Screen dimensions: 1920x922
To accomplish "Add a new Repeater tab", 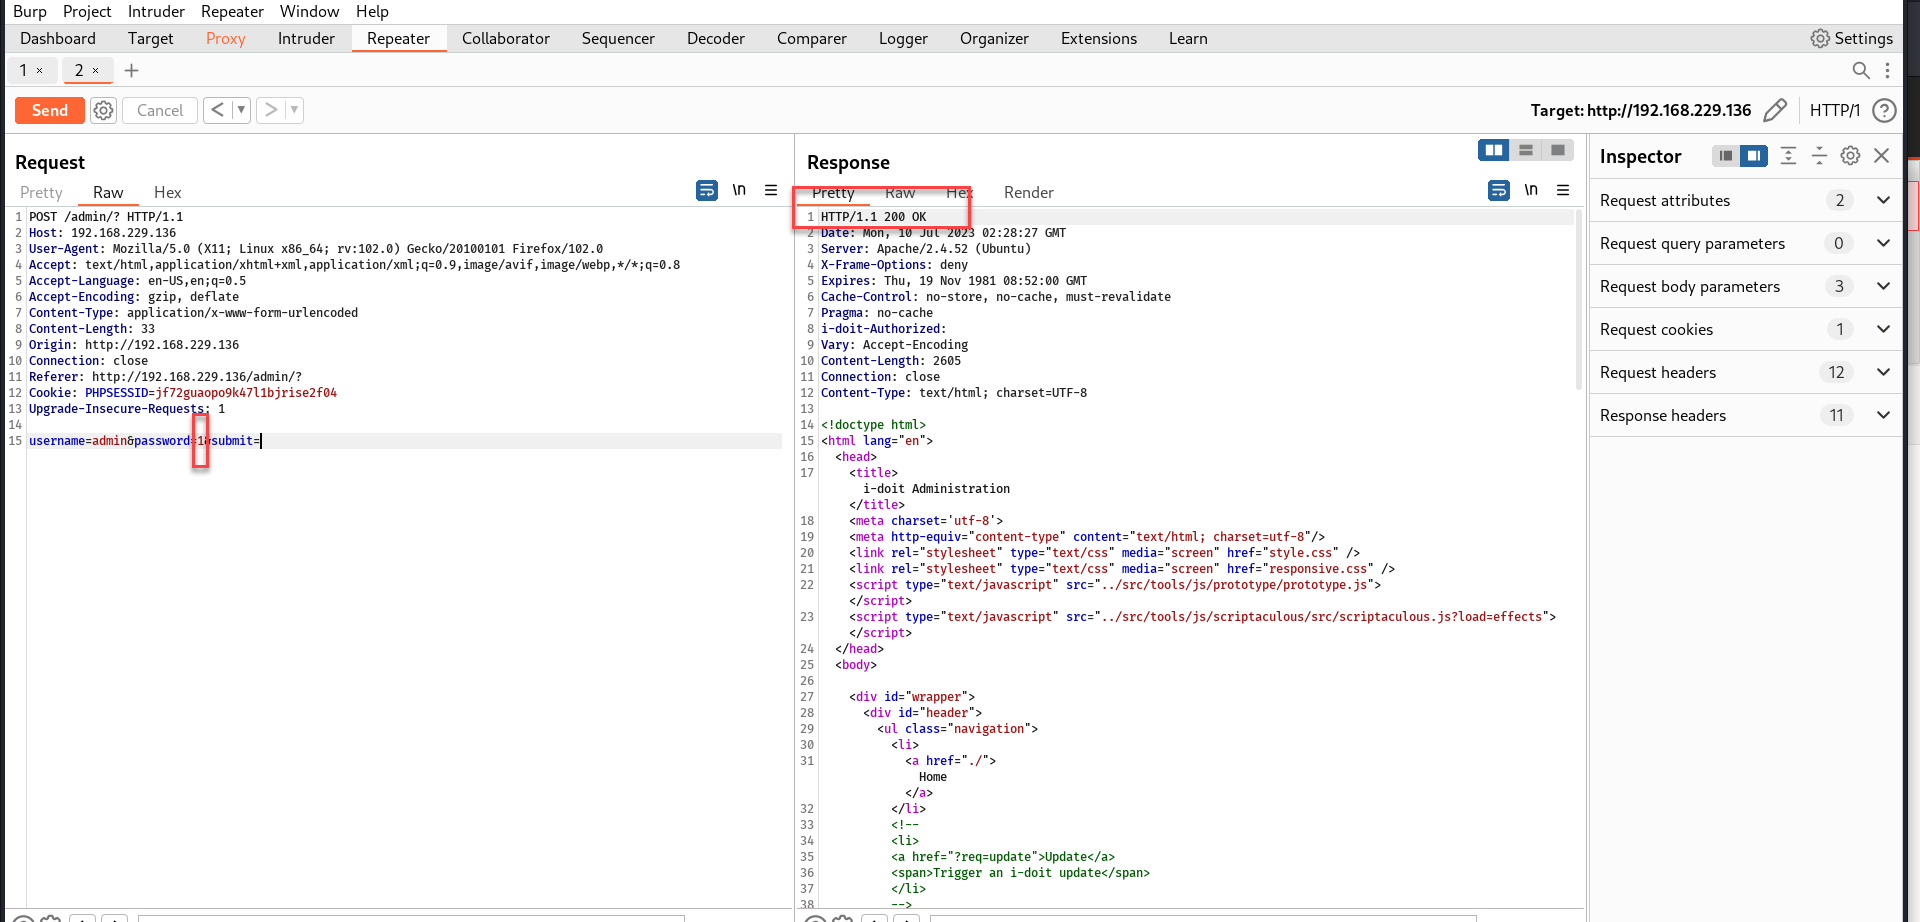I will 131,70.
